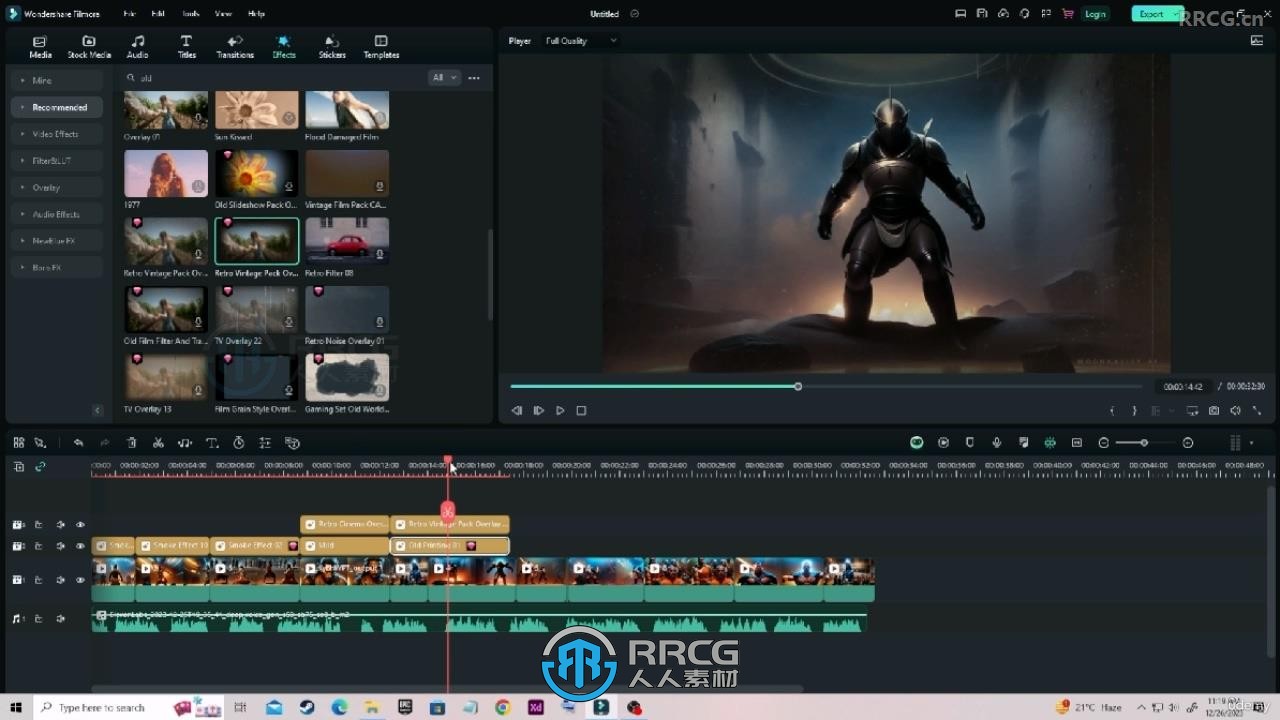1280x720 pixels.
Task: Toggle visibility eye of top effect track
Action: coord(80,524)
